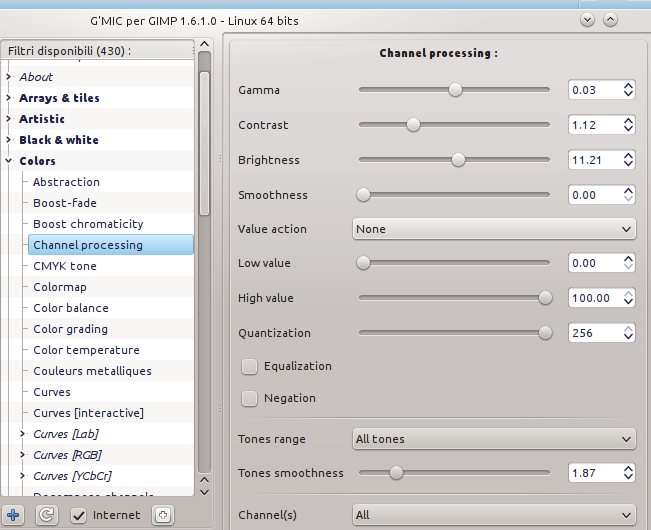Click the refresh filters icon button
Screen dimensions: 651x530
point(46,515)
